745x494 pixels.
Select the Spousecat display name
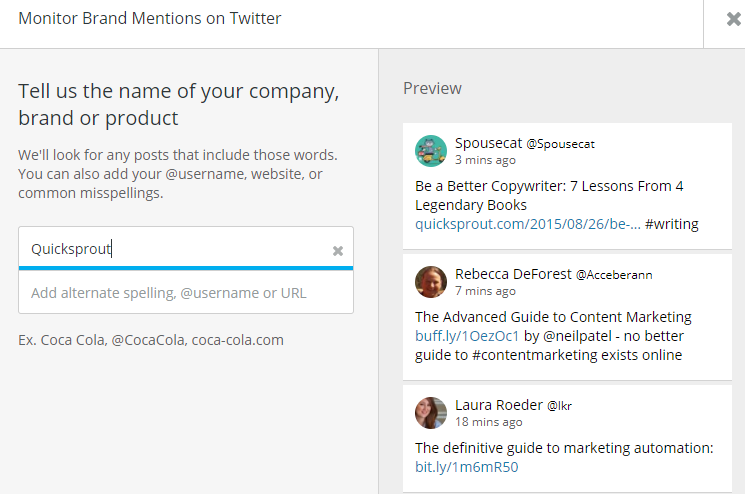488,143
